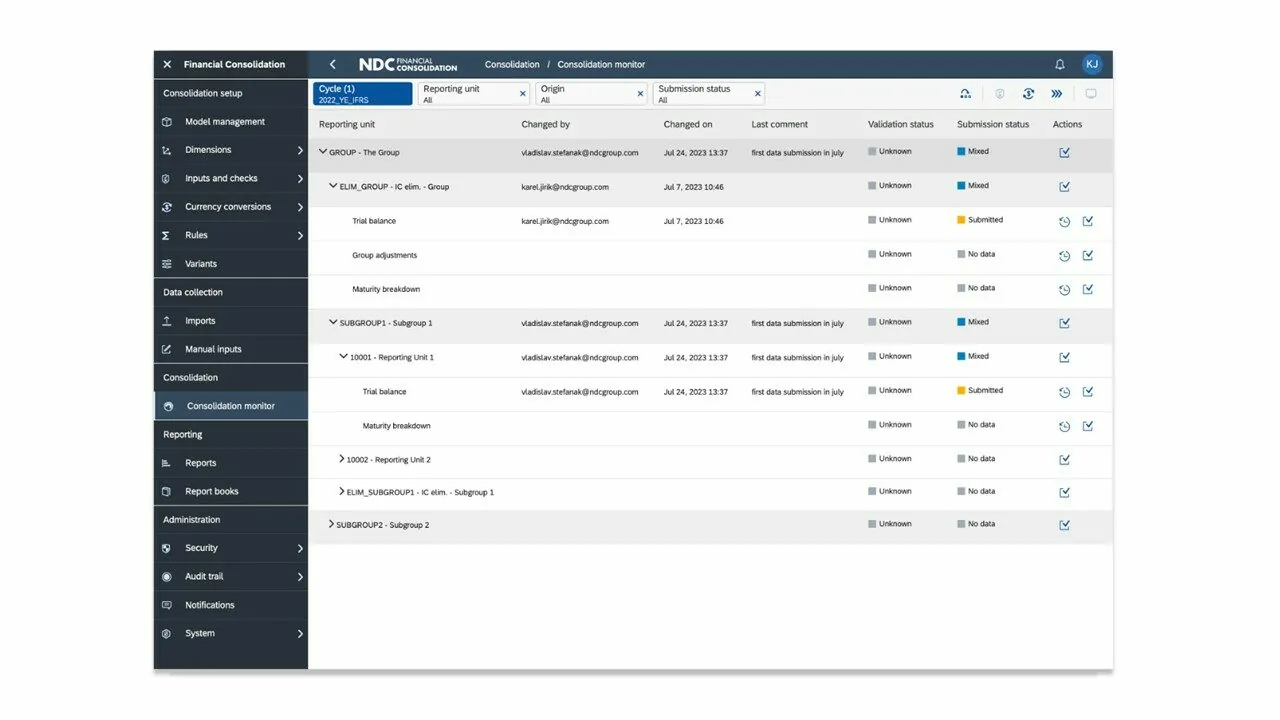Open the KJ user avatar in the top bar
This screenshot has width=1280, height=720.
pyautogui.click(x=1091, y=63)
